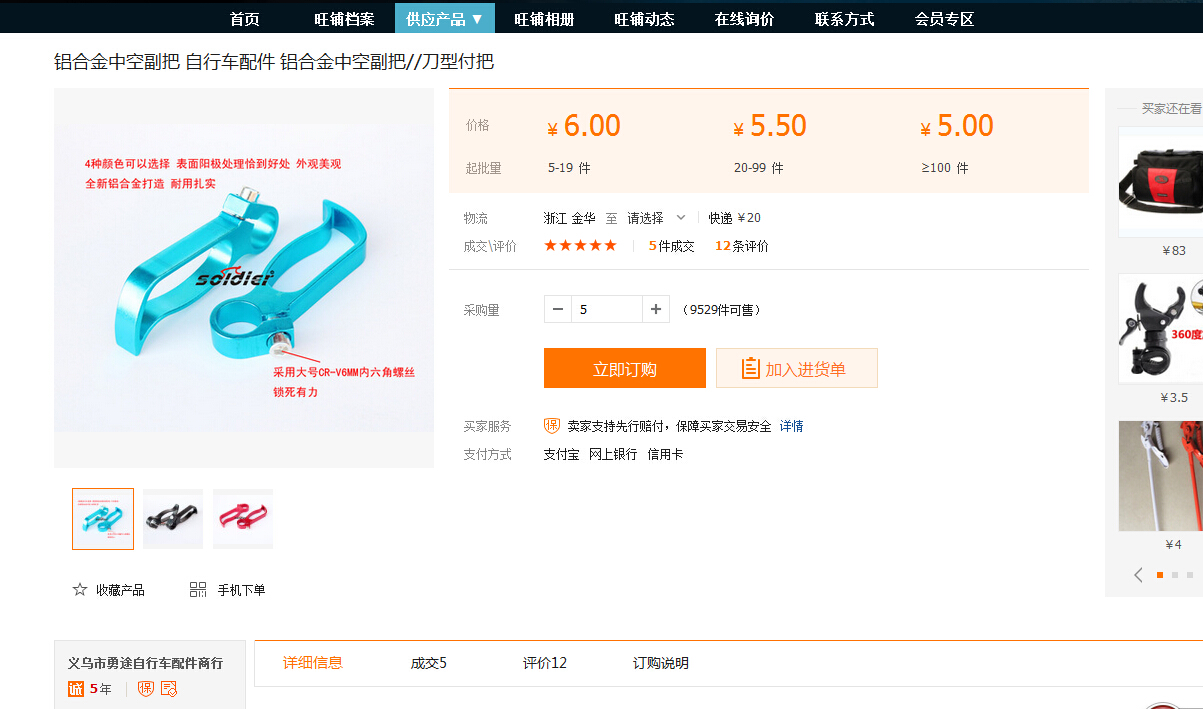Click the five-star rating icons

coord(580,246)
